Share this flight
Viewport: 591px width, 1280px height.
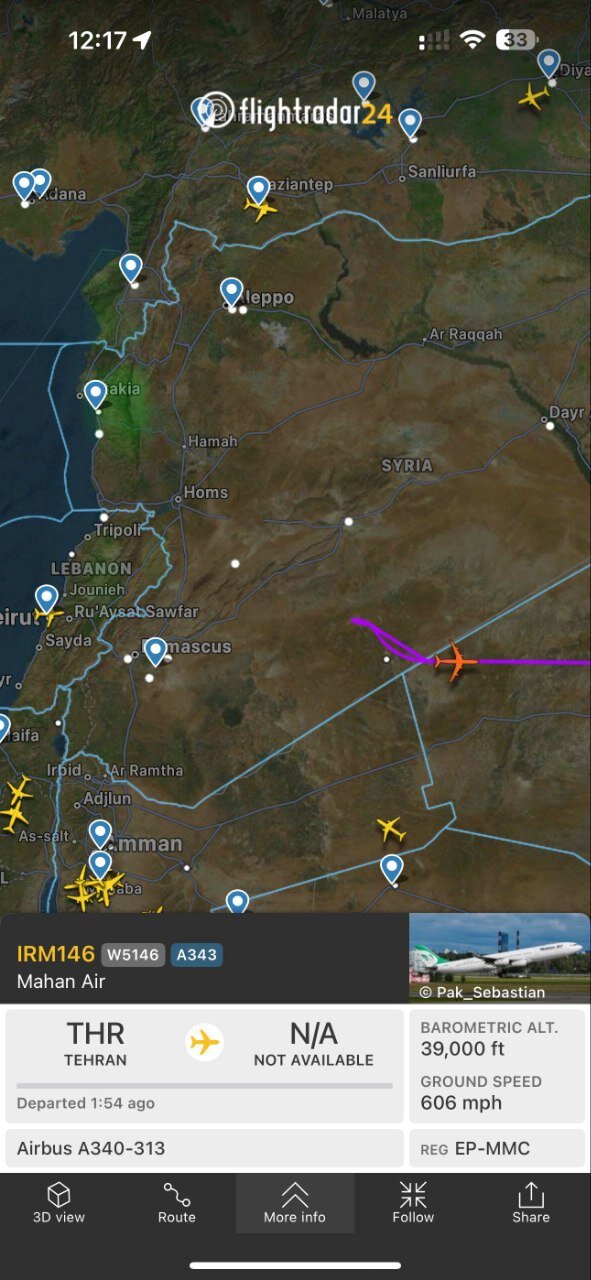point(531,1203)
